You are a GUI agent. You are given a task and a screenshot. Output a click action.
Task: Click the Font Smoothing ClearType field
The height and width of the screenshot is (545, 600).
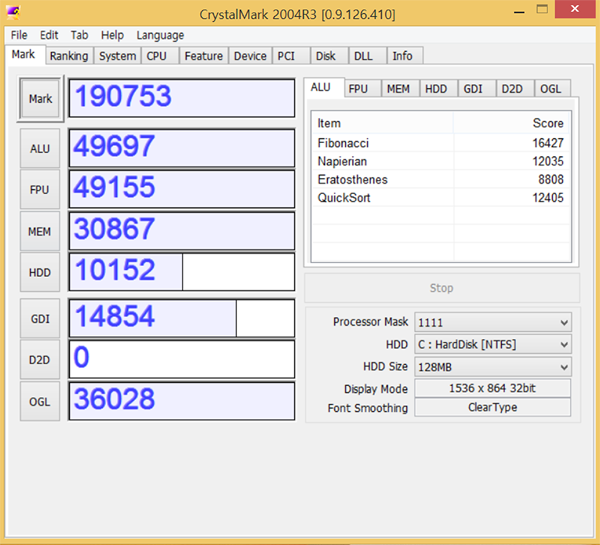coord(492,407)
